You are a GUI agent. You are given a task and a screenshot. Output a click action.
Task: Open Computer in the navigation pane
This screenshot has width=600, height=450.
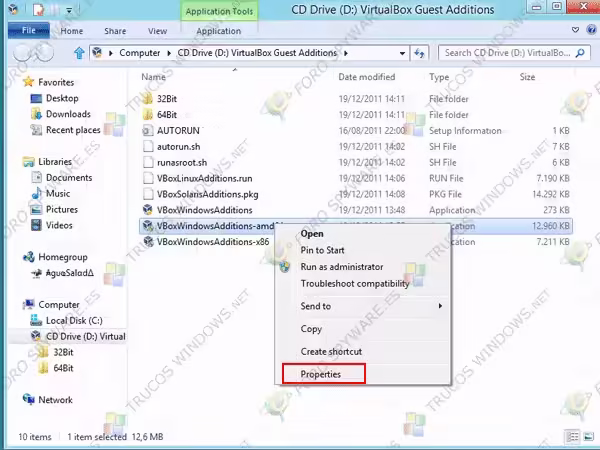[x=59, y=305]
